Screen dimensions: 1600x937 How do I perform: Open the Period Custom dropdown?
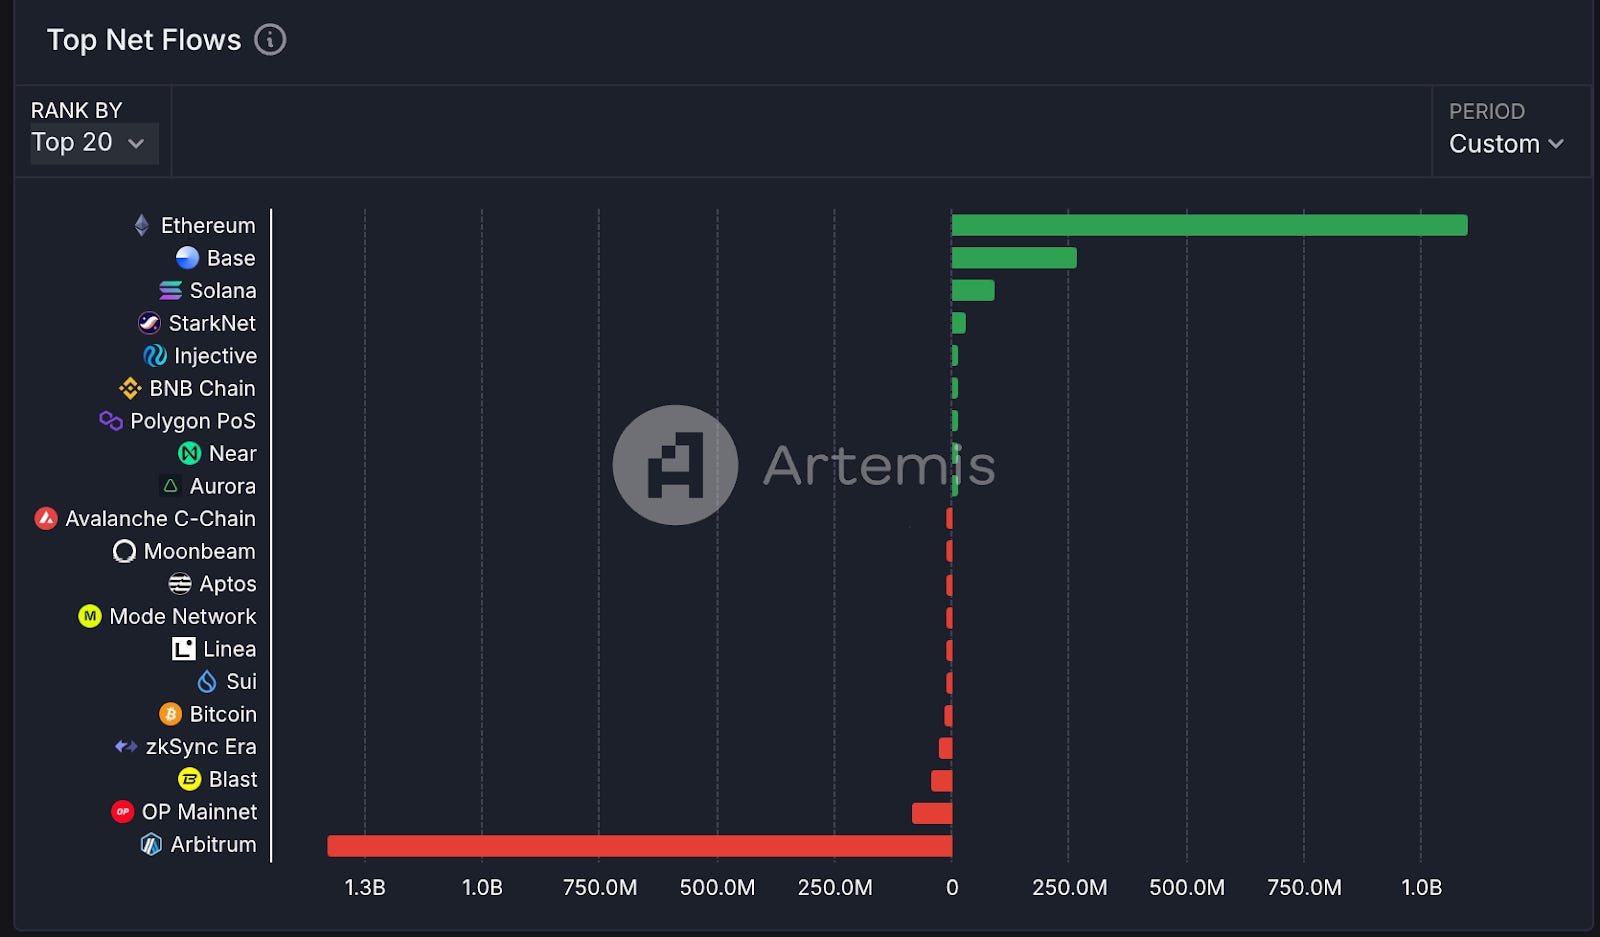(x=1506, y=144)
